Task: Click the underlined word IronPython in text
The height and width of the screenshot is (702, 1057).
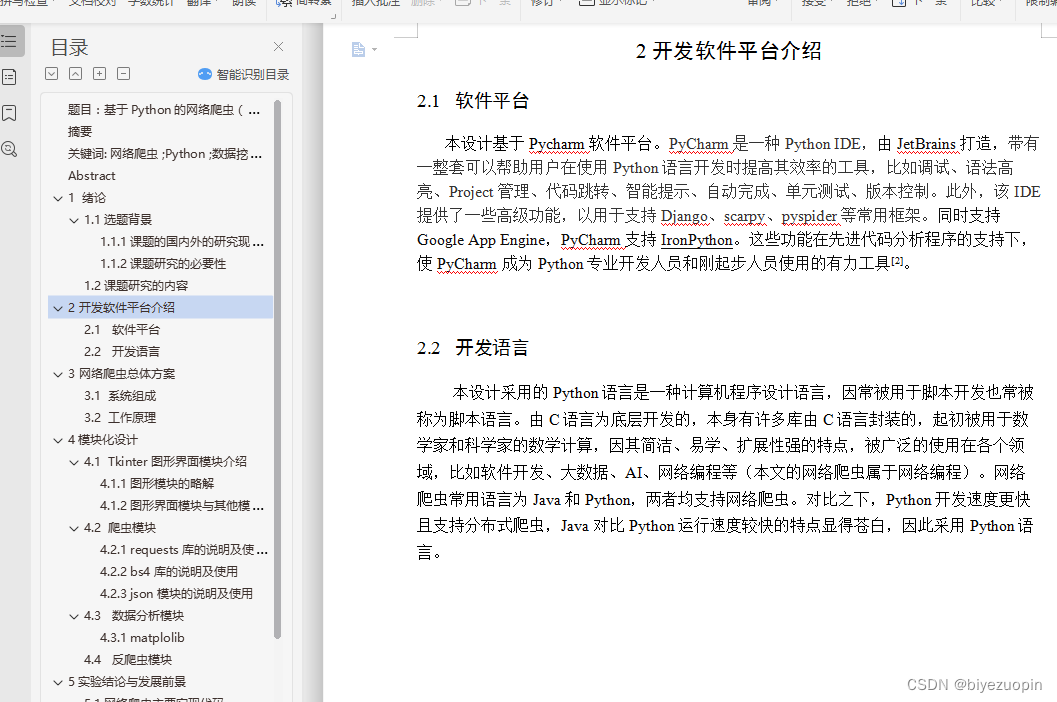Action: pos(696,240)
